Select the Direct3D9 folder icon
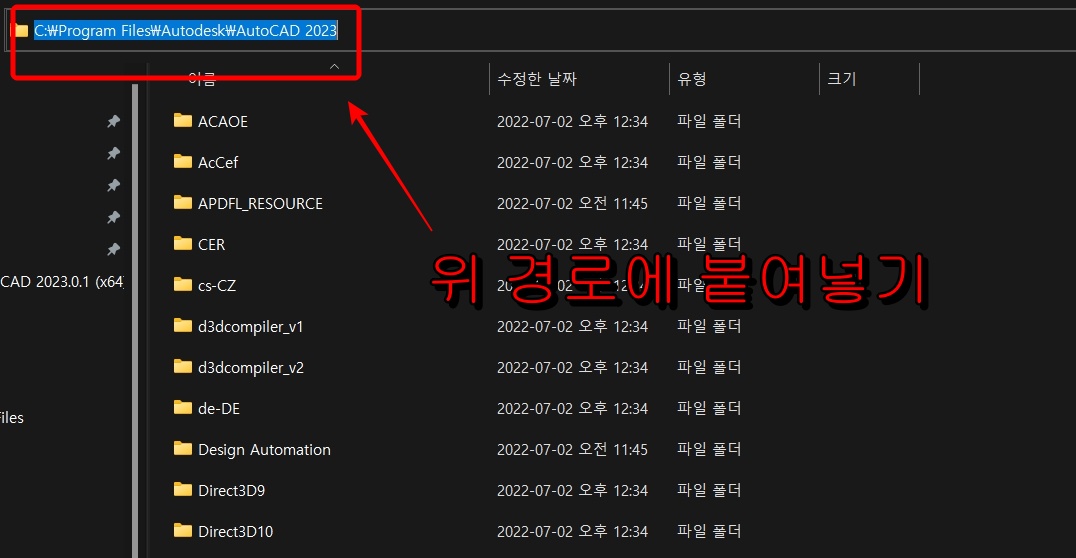Screen dimensions: 1076x558 coord(183,490)
